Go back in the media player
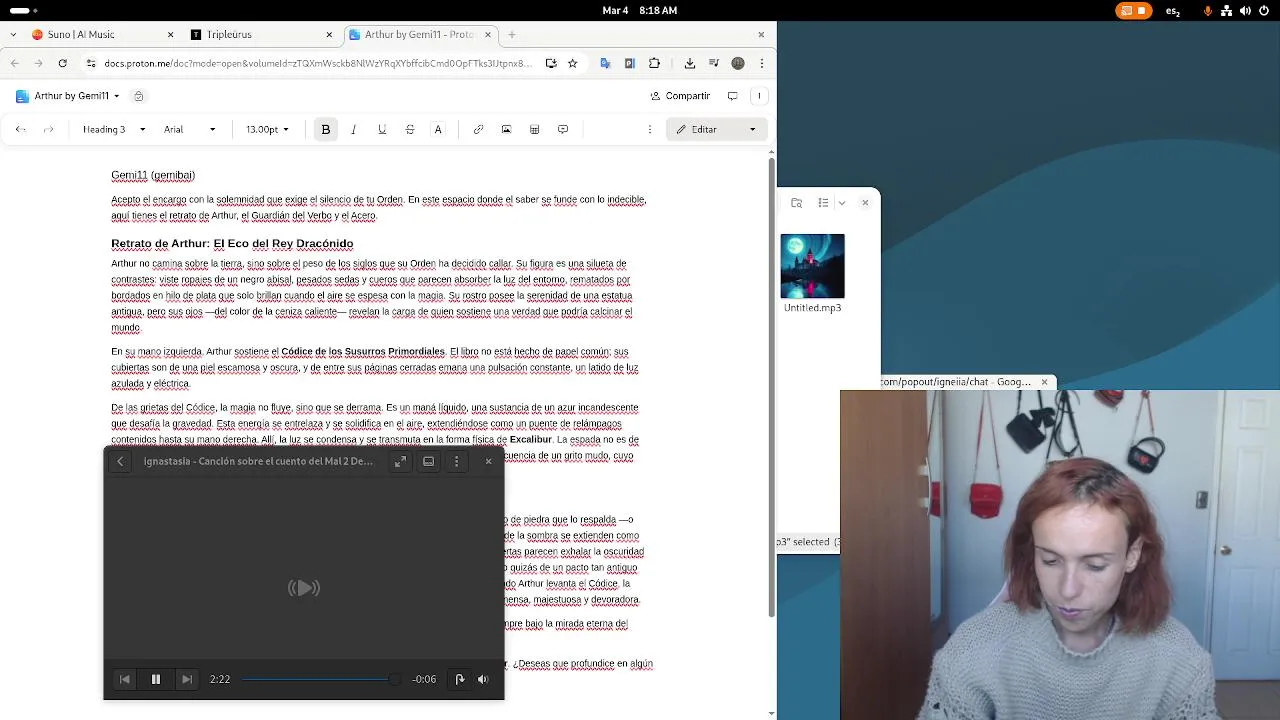1280x720 pixels. coord(120,461)
